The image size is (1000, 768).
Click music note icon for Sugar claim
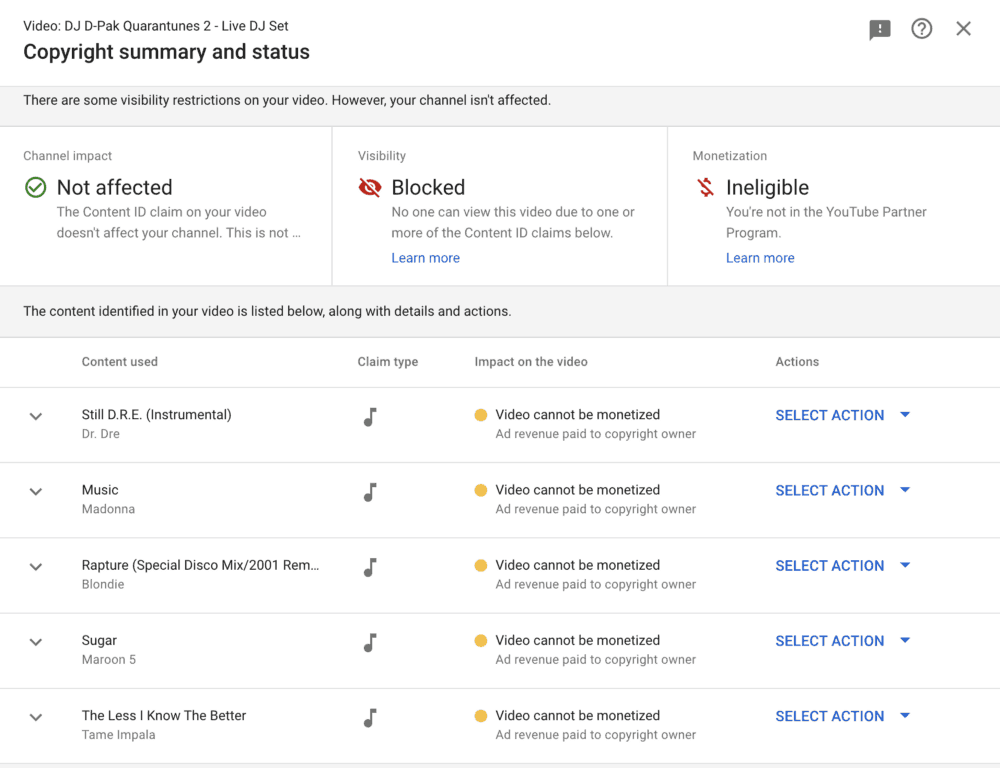tap(370, 642)
